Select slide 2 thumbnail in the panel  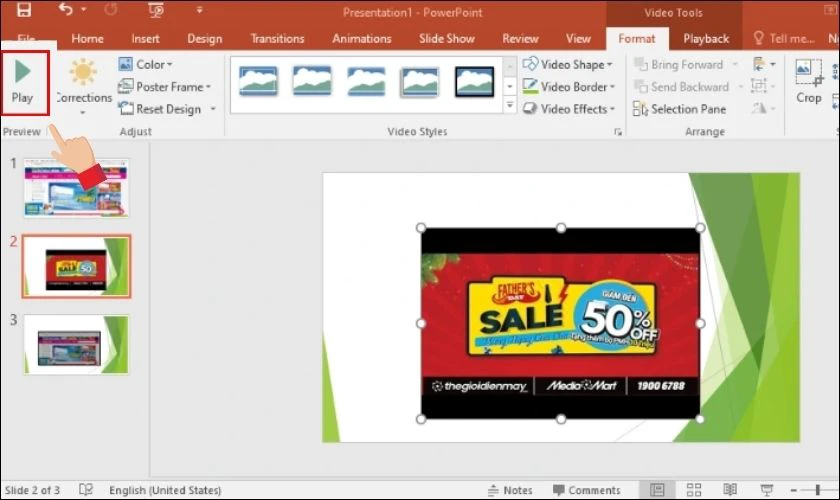tap(76, 266)
